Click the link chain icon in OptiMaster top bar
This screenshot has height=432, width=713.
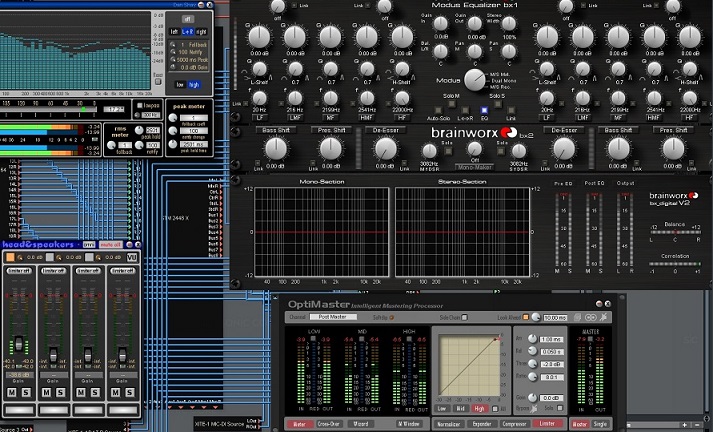click(591, 317)
